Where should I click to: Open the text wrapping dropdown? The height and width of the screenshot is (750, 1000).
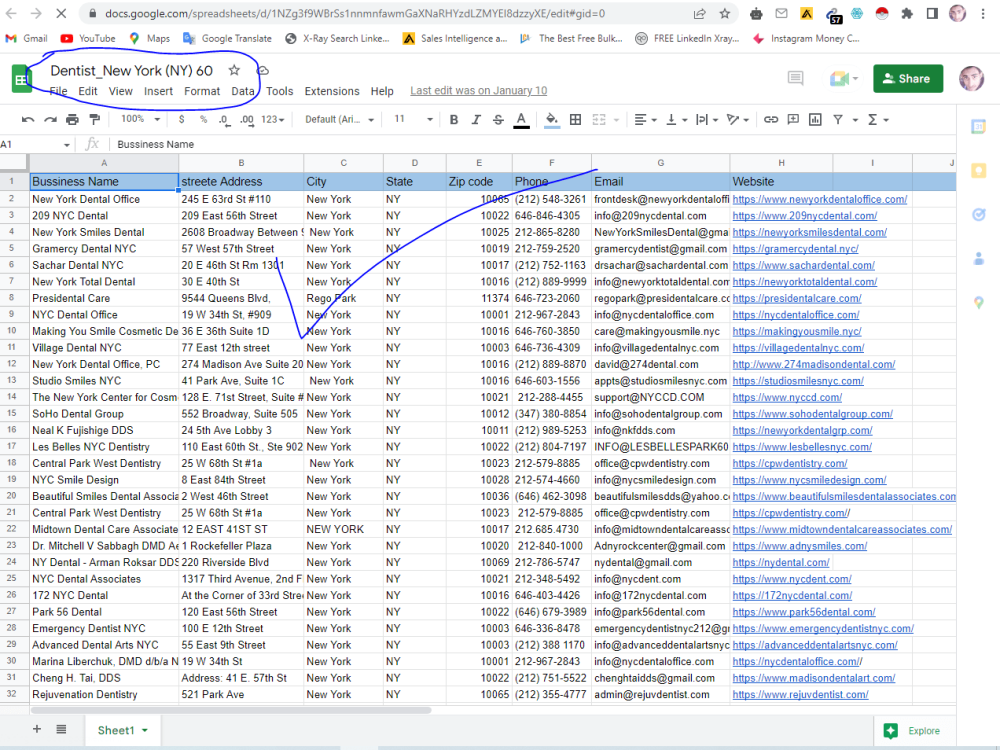(707, 119)
